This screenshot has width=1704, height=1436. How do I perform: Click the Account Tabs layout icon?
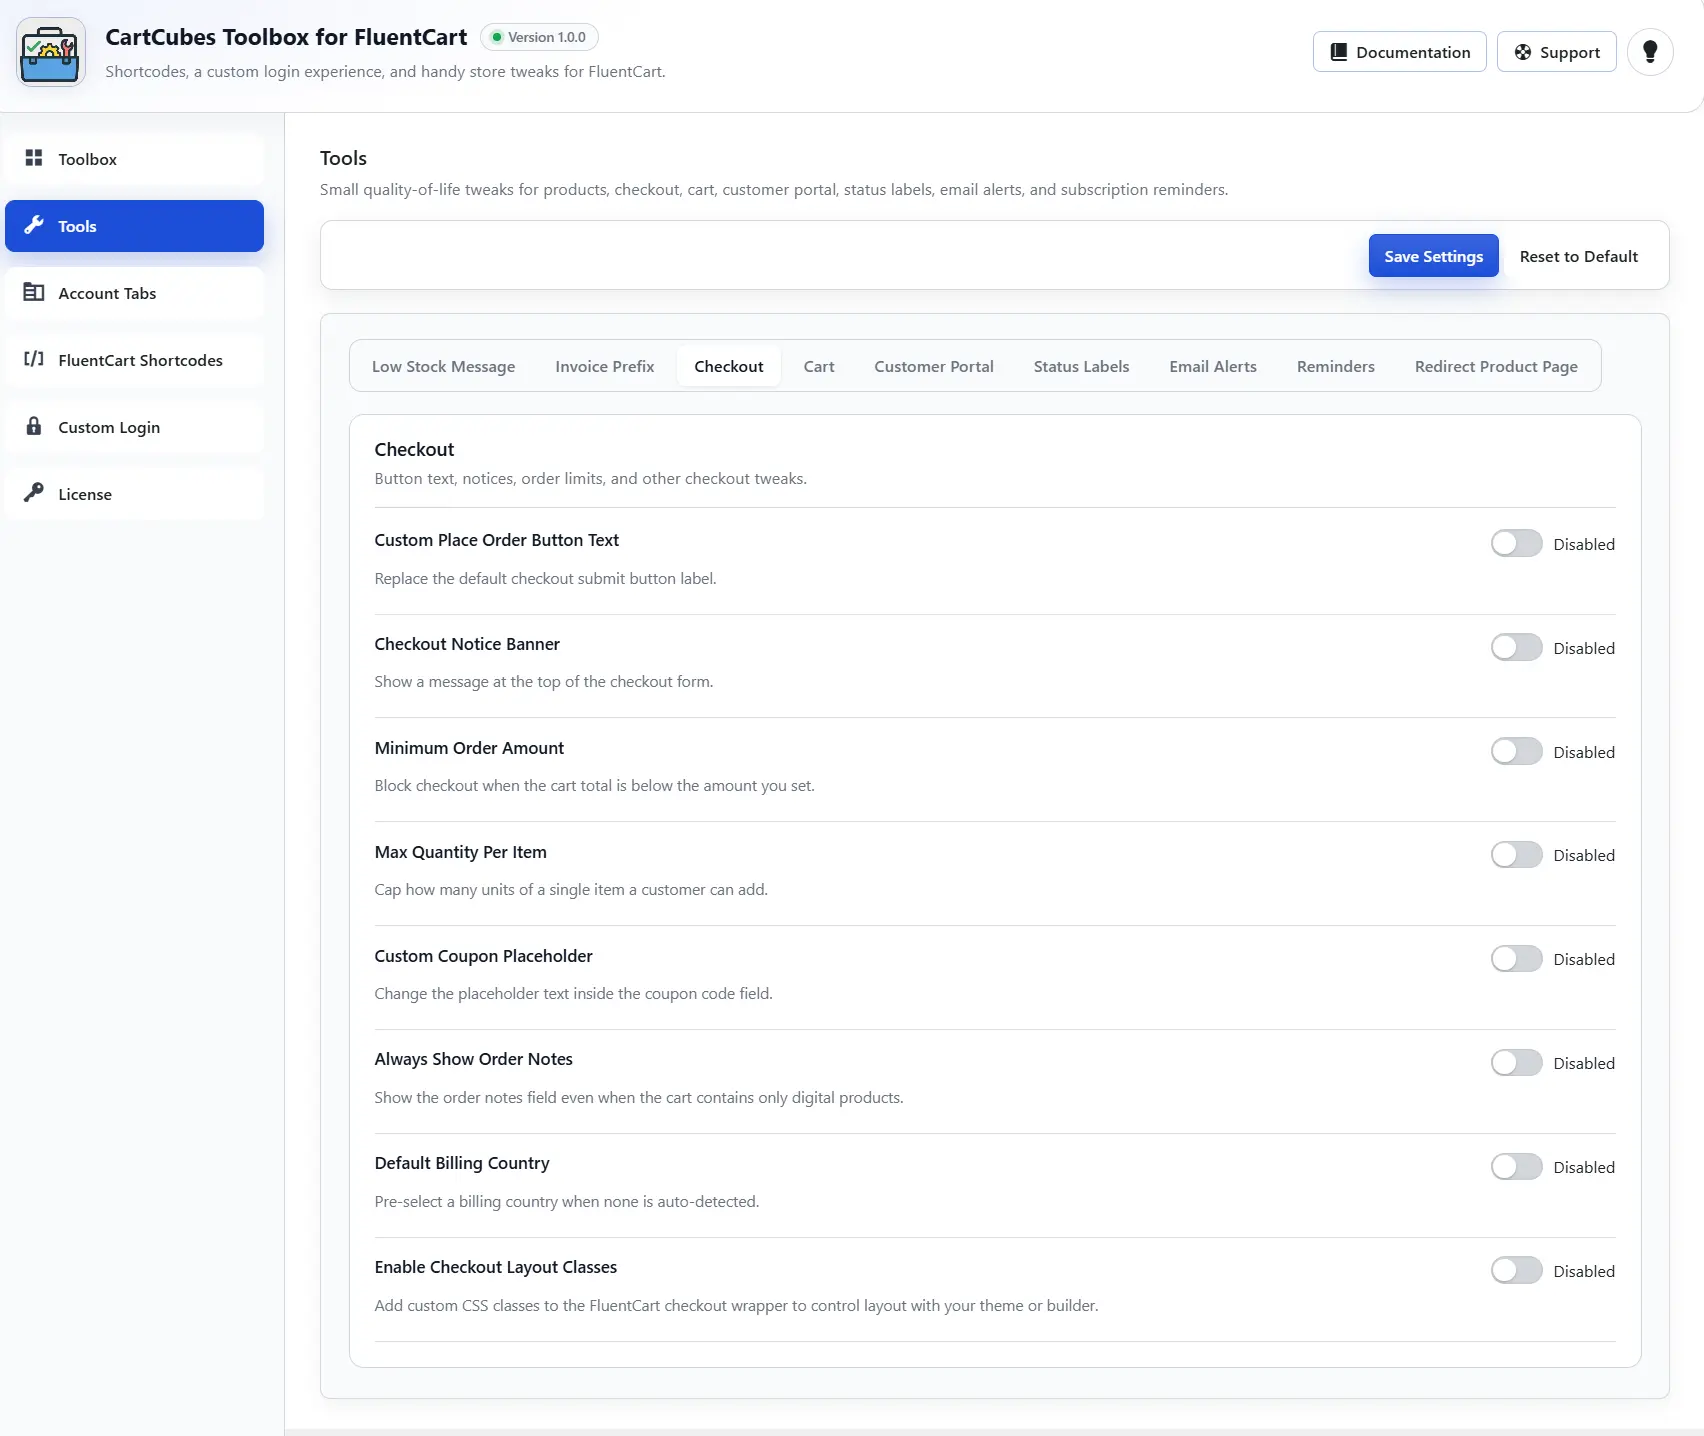click(34, 292)
